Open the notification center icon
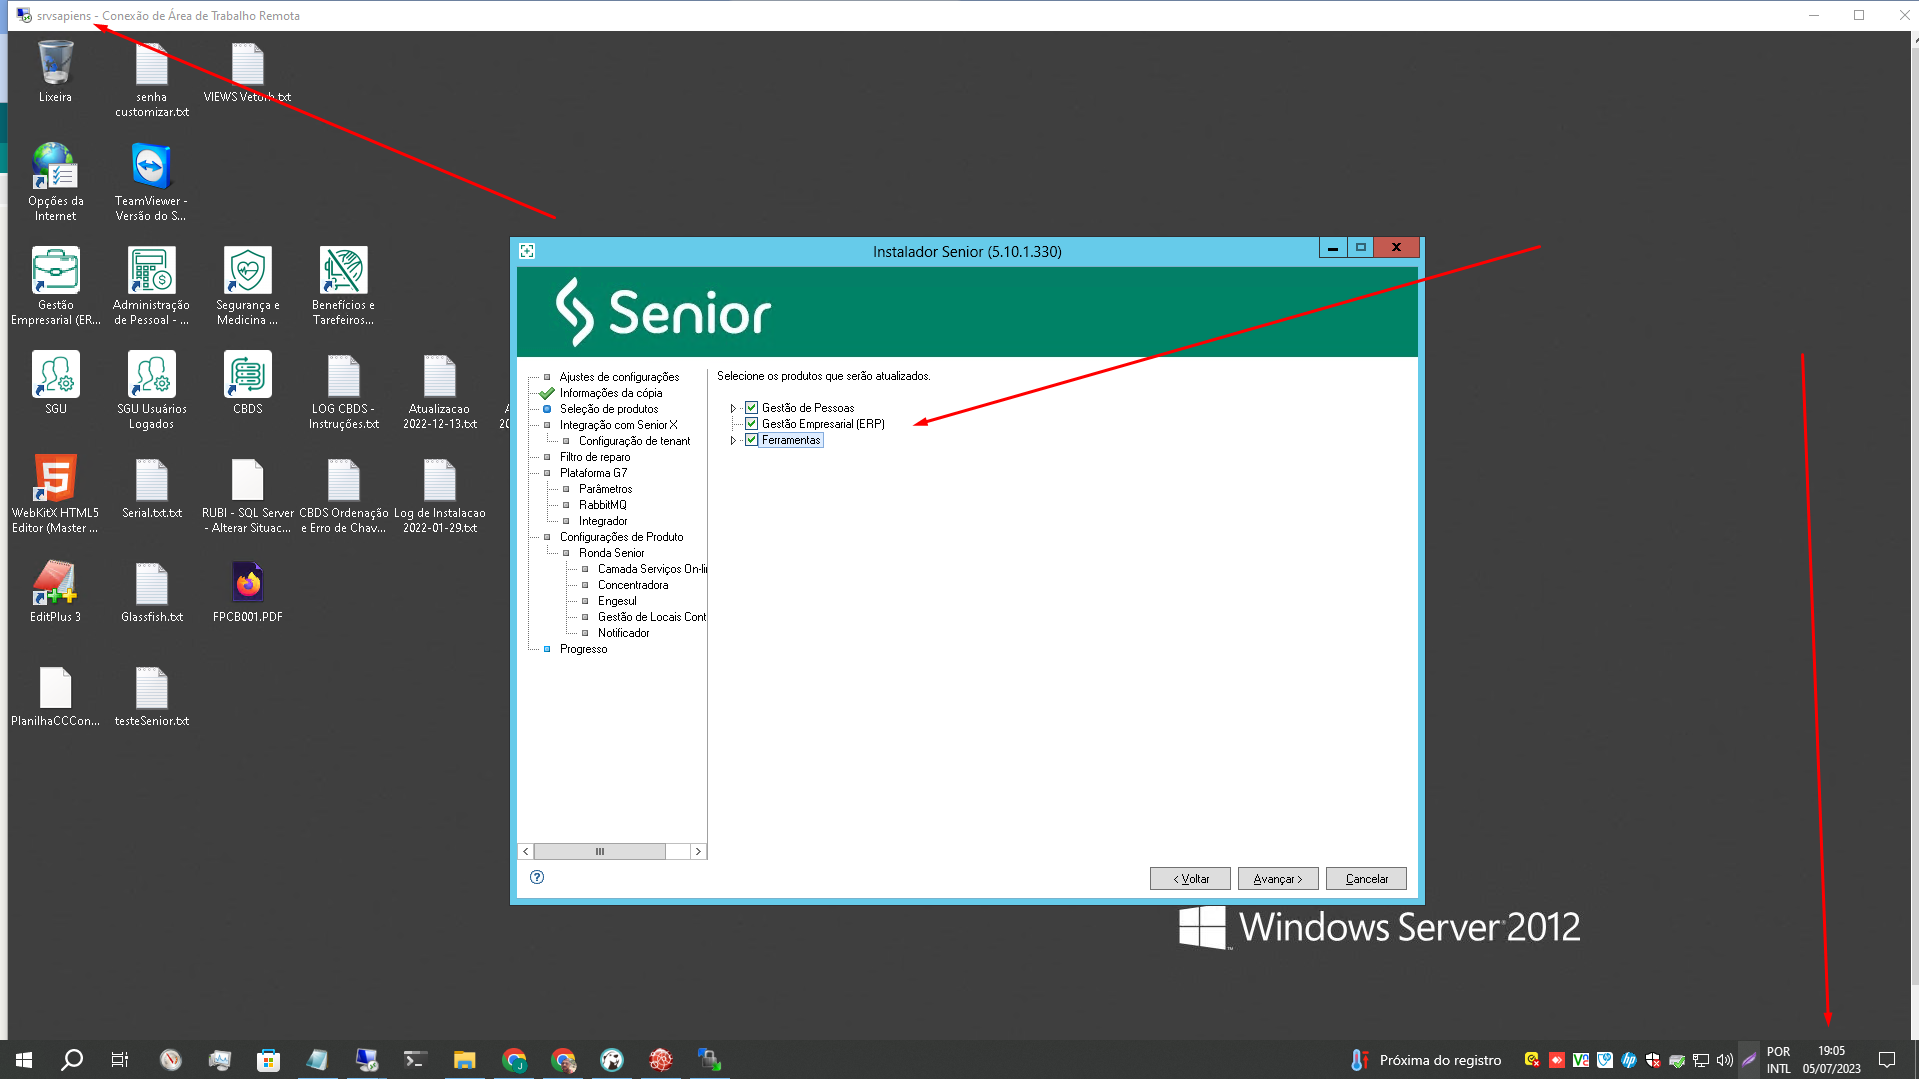1919x1079 pixels. pyautogui.click(x=1887, y=1060)
